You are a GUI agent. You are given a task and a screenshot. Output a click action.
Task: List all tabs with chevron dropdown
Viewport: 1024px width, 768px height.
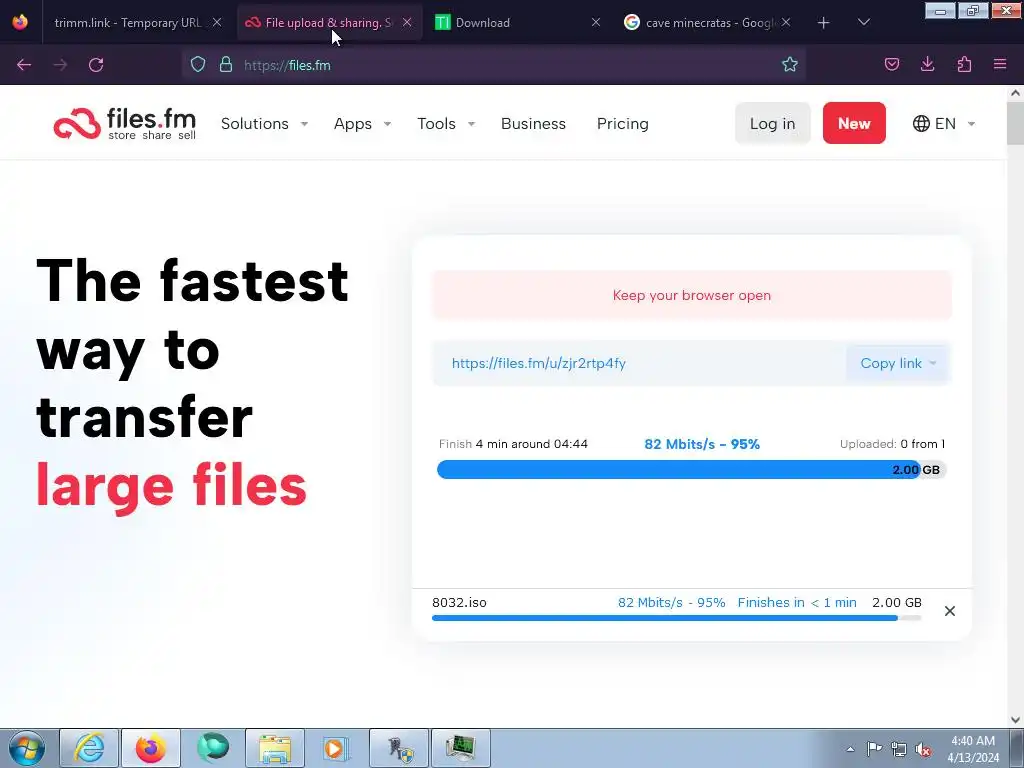[863, 22]
